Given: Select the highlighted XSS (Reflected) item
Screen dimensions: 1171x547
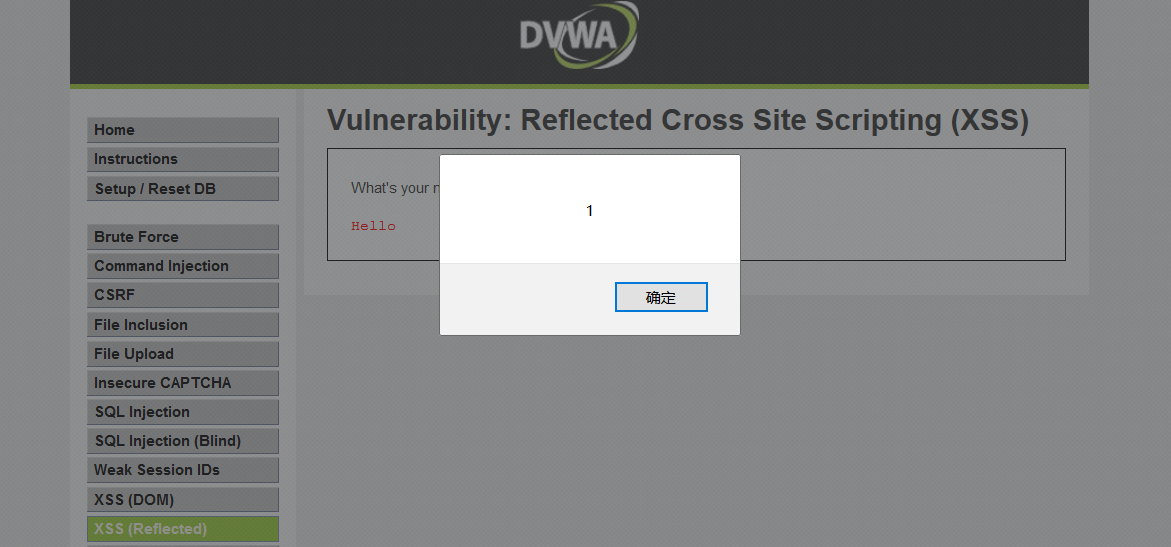Looking at the screenshot, I should (183, 529).
